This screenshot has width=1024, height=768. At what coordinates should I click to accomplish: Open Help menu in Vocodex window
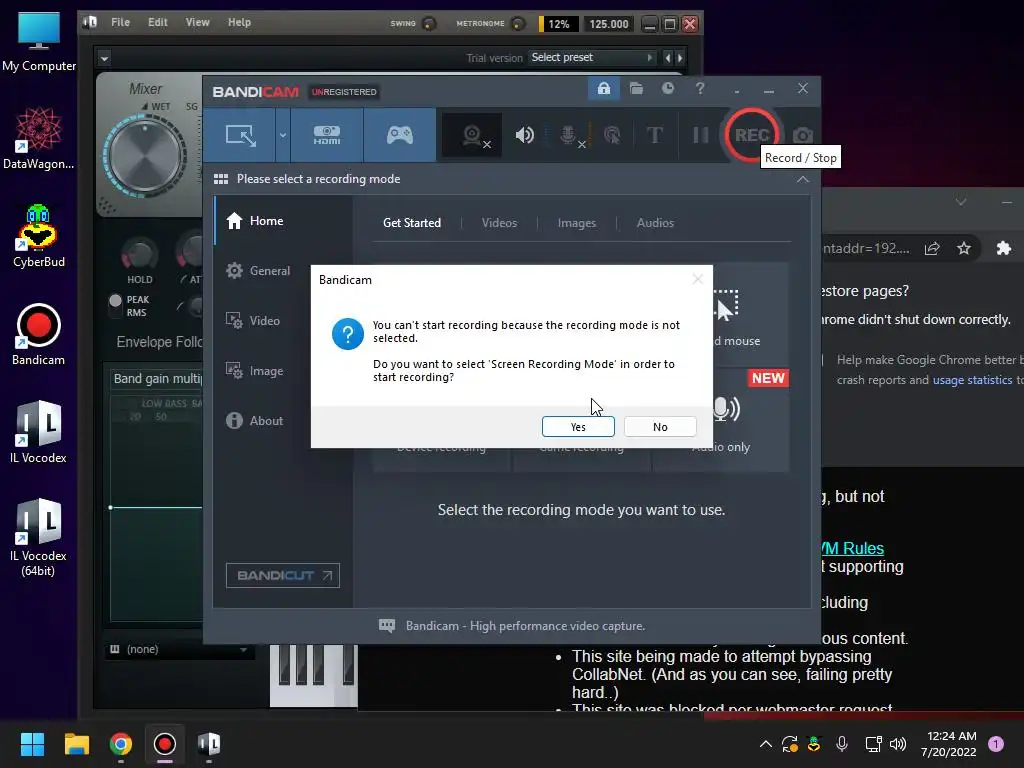pyautogui.click(x=239, y=22)
